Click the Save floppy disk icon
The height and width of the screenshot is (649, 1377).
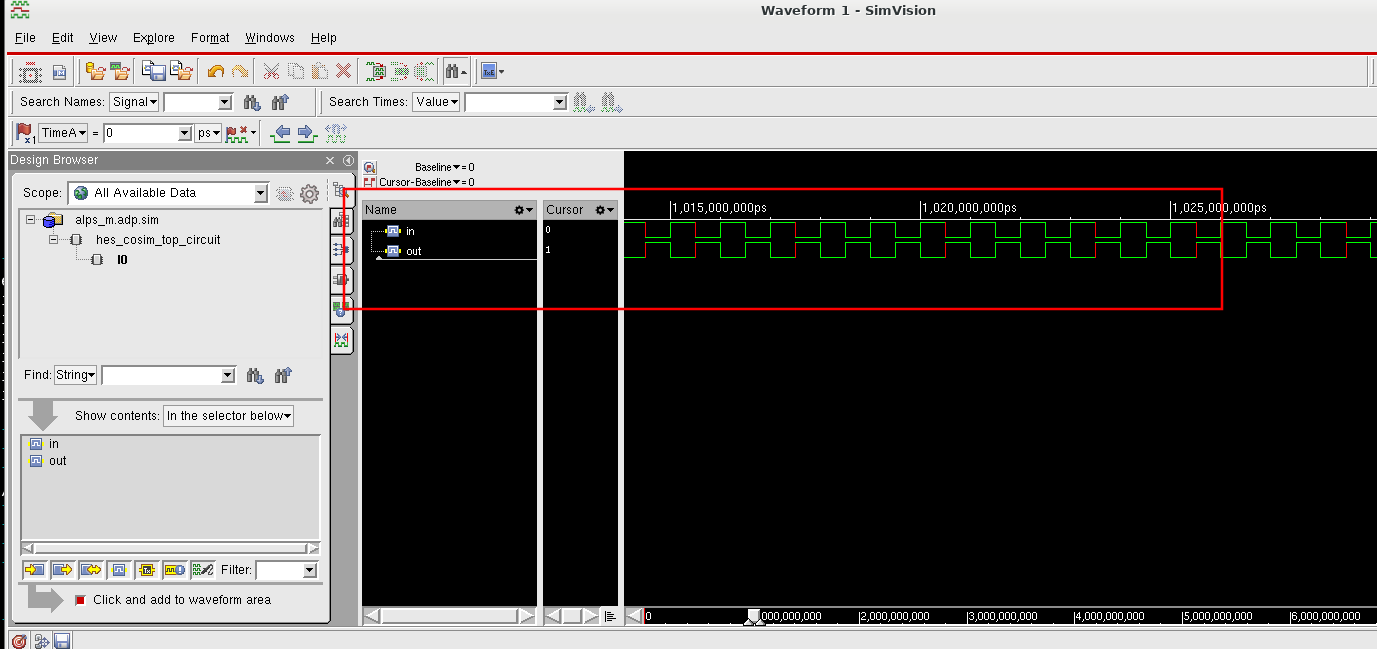(x=153, y=71)
